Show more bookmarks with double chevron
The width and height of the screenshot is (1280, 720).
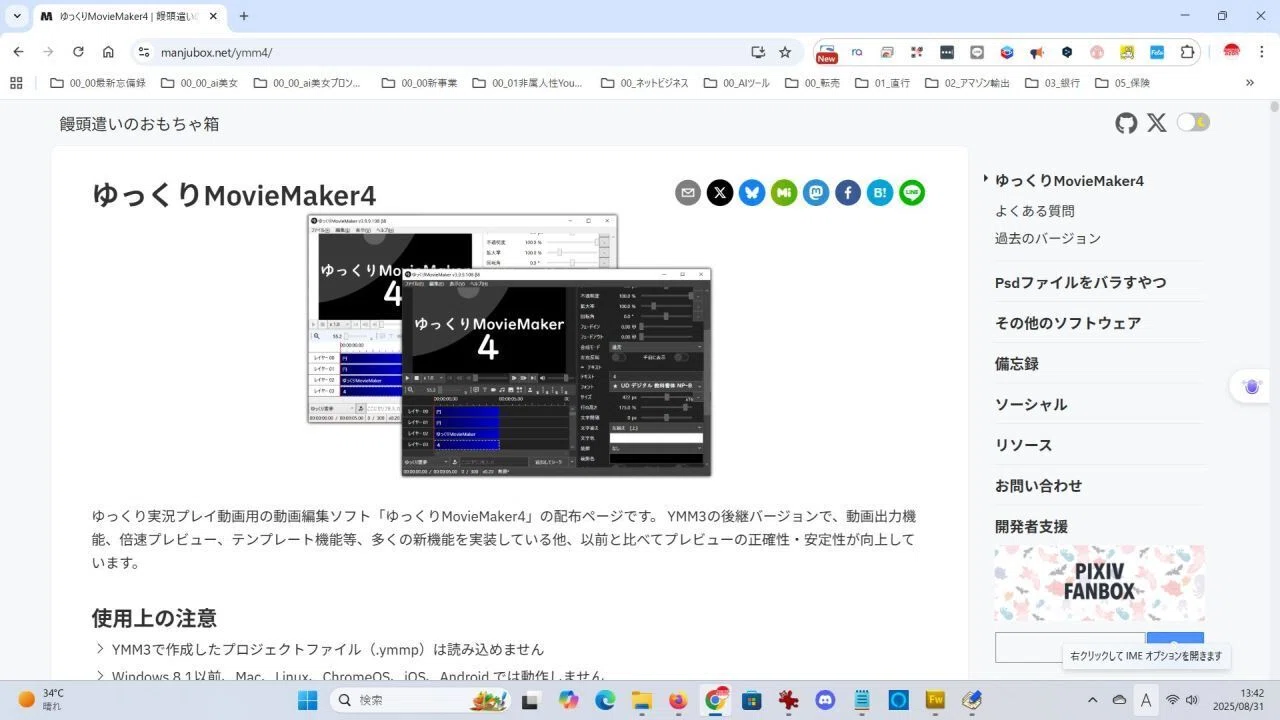1250,83
